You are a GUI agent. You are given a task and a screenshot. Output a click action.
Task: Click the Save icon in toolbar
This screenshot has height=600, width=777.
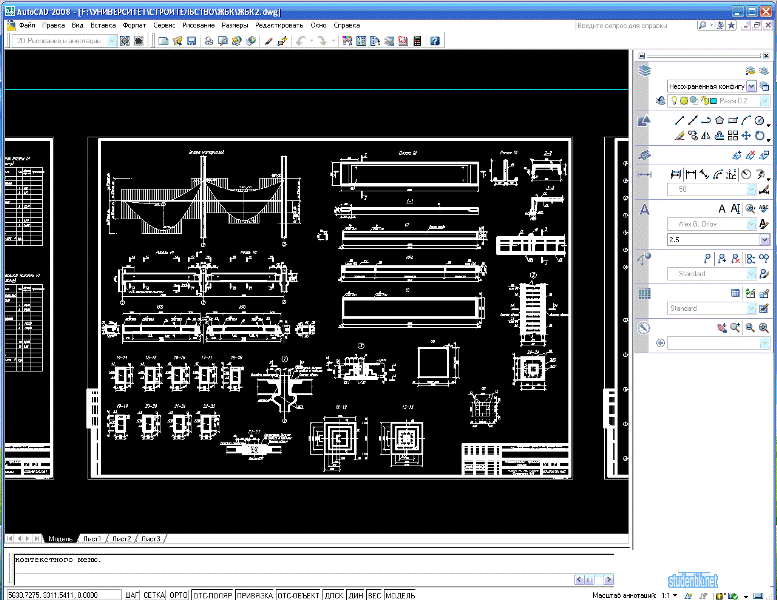pyautogui.click(x=191, y=41)
